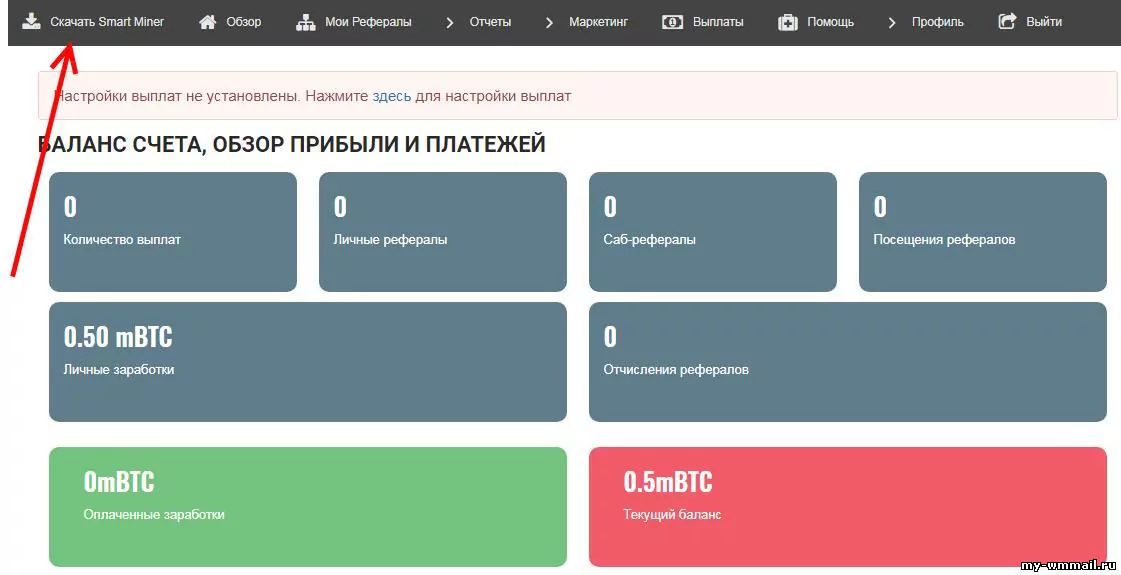Click the Выйти logout text

1044,22
